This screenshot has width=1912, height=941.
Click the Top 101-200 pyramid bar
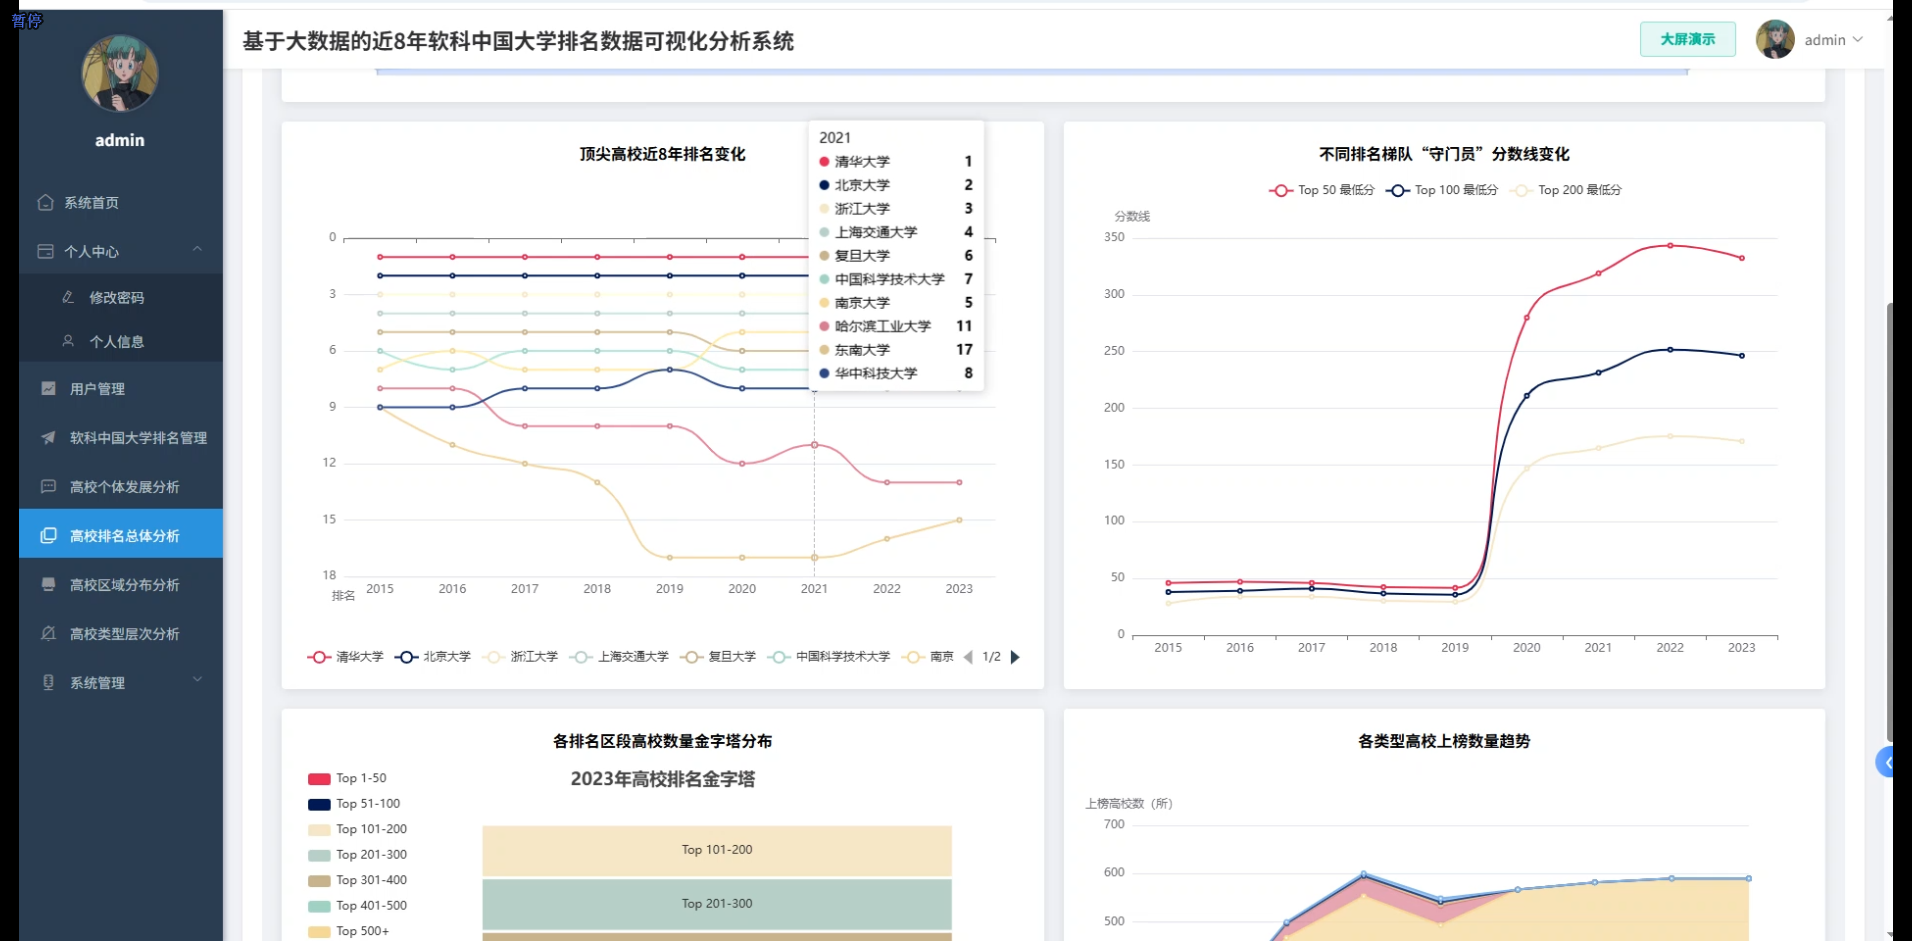pos(717,850)
